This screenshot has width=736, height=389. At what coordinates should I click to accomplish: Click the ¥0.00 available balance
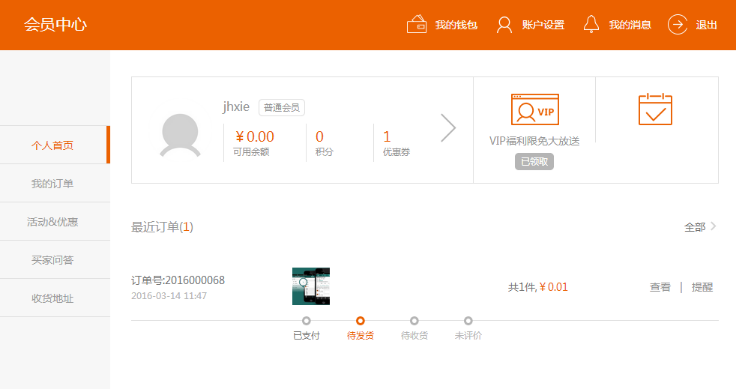[x=254, y=137]
